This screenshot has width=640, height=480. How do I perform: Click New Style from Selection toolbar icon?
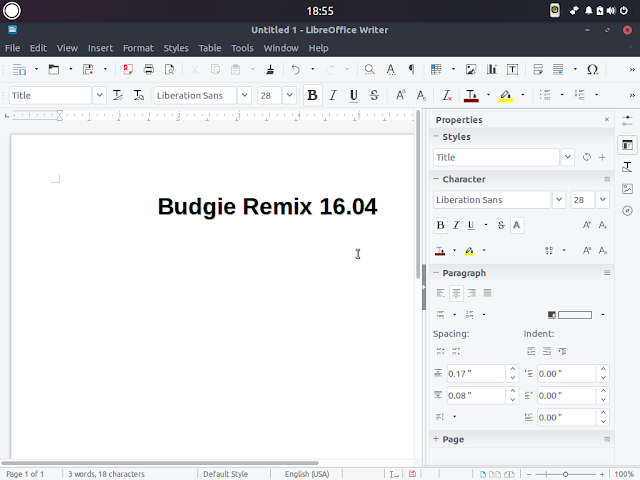point(139,95)
